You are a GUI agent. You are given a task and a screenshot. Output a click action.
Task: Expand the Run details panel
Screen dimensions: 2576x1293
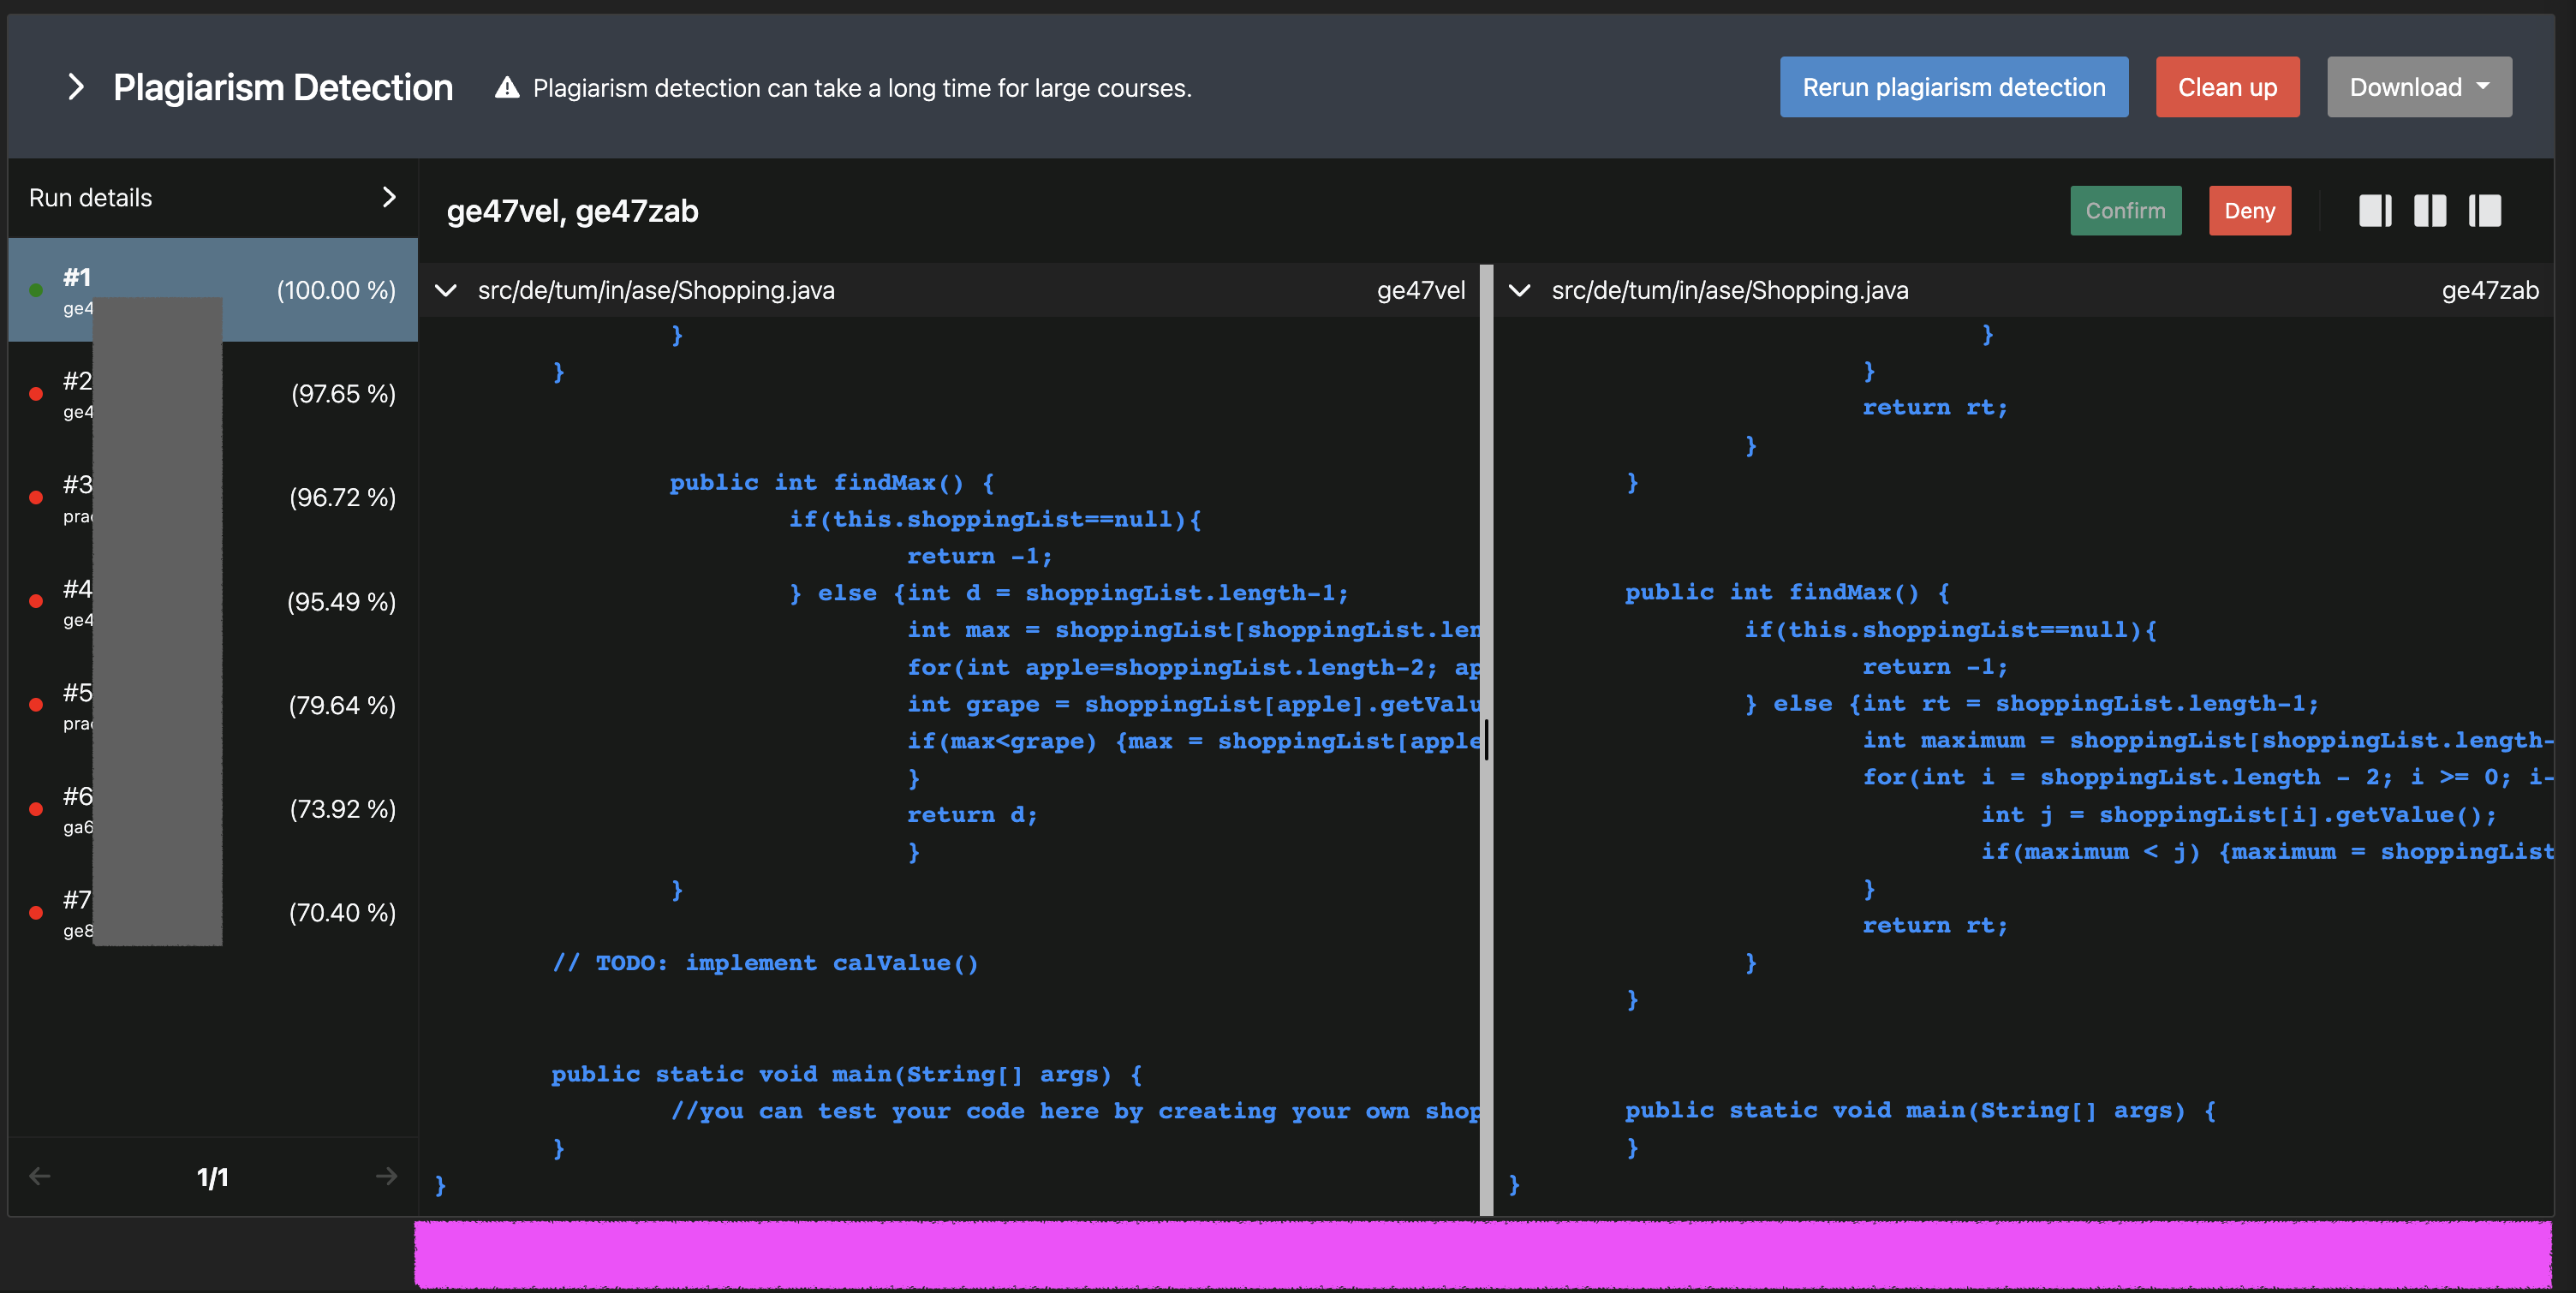(389, 197)
